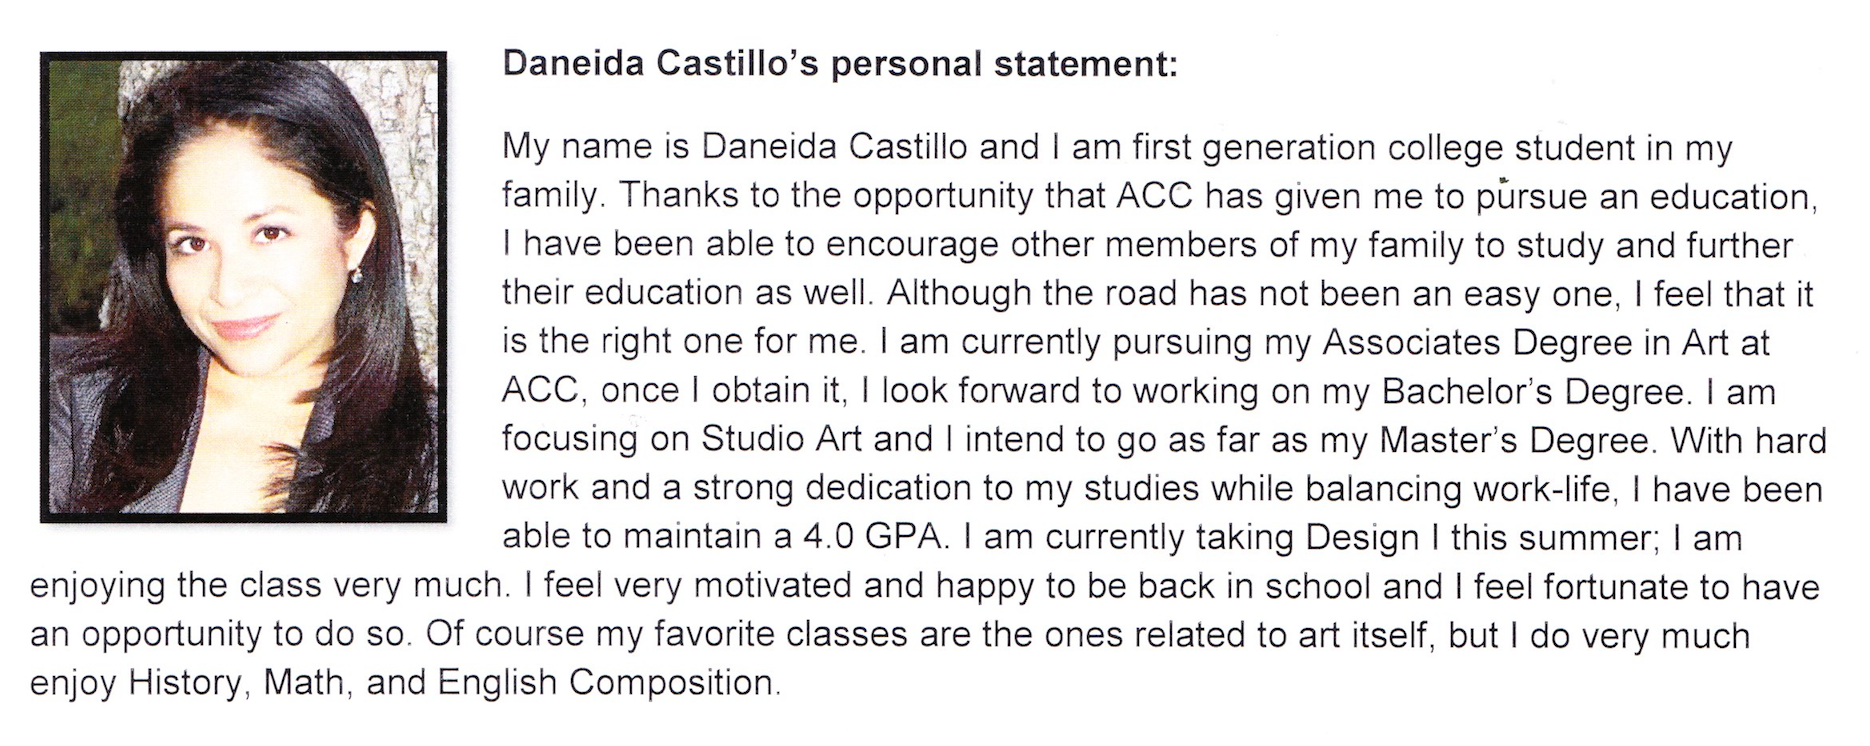Click Daneida Castillo's portrait photo
Viewport: 1870px width, 746px height.
[243, 287]
